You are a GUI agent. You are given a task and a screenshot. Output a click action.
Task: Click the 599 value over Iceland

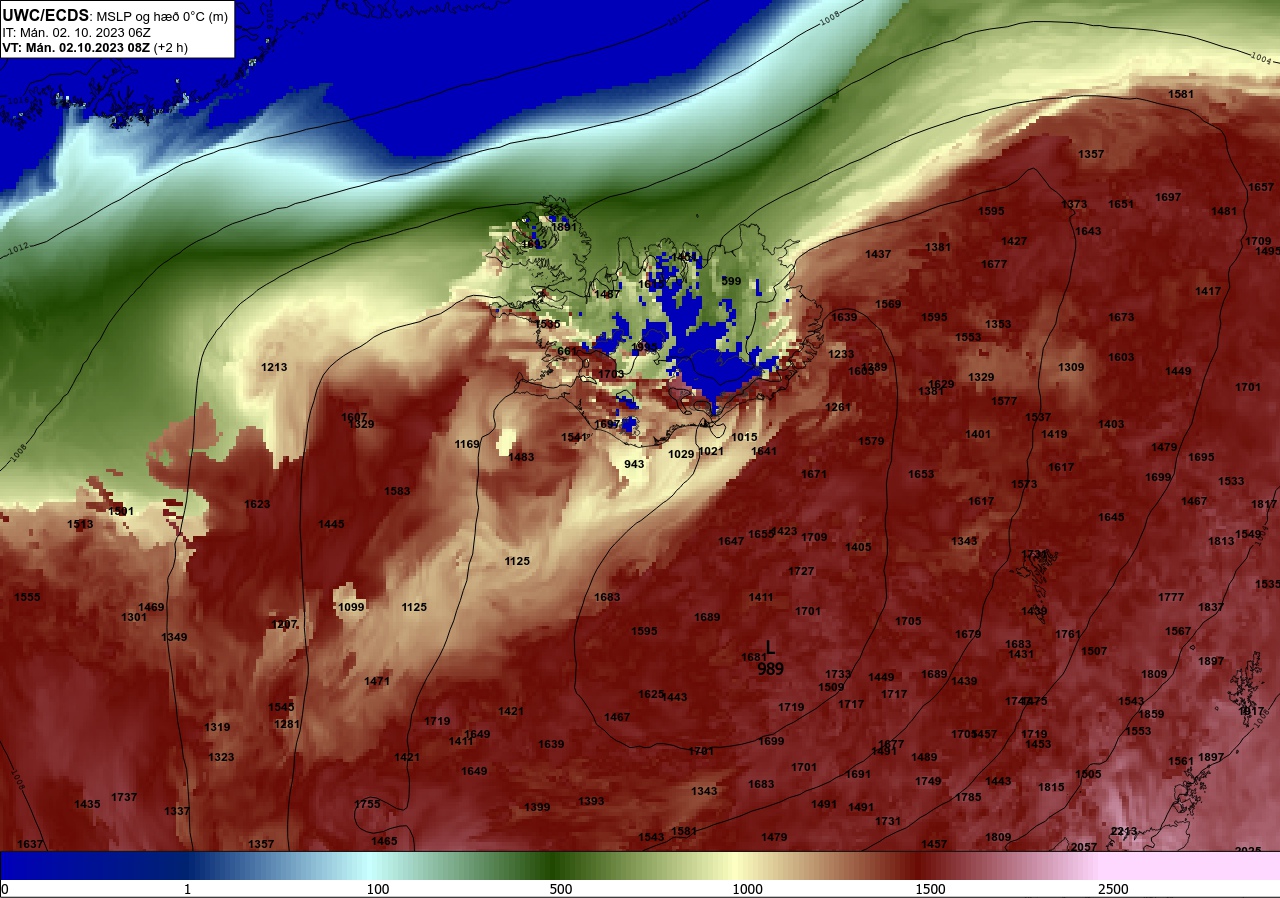[731, 281]
